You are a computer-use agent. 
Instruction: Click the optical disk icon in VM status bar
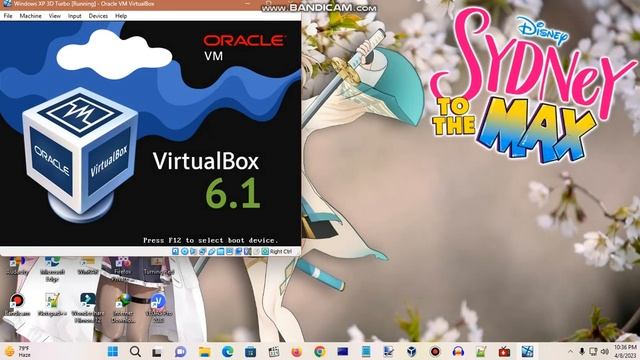(x=184, y=251)
